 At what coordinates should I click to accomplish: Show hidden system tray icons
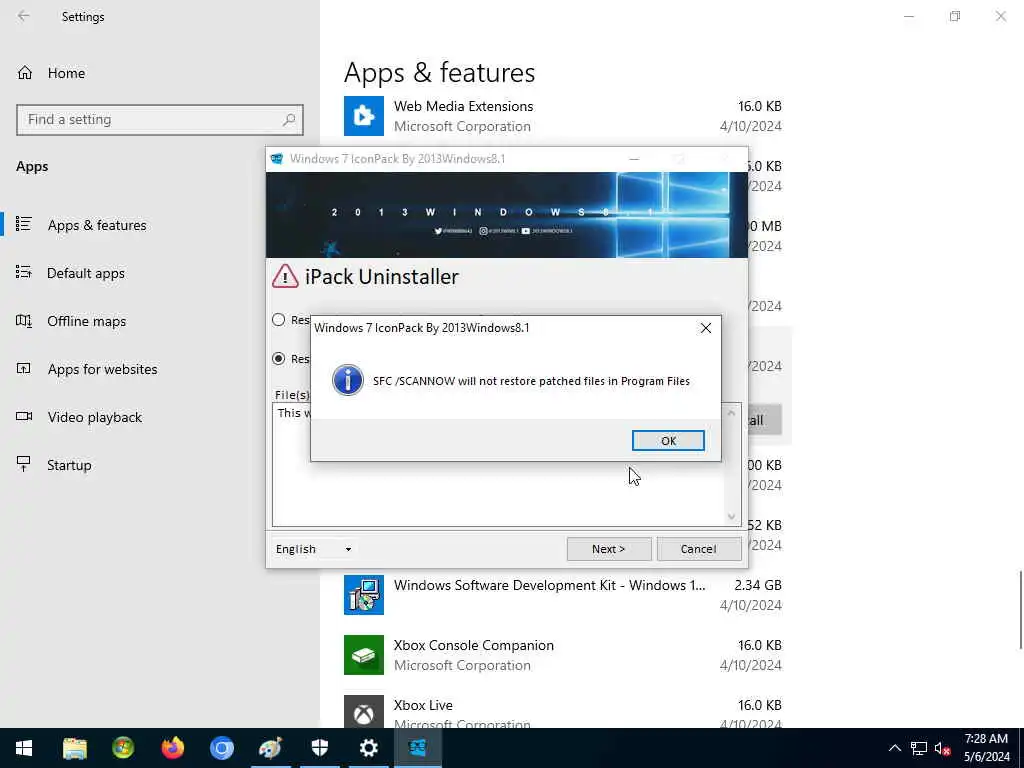pos(895,748)
